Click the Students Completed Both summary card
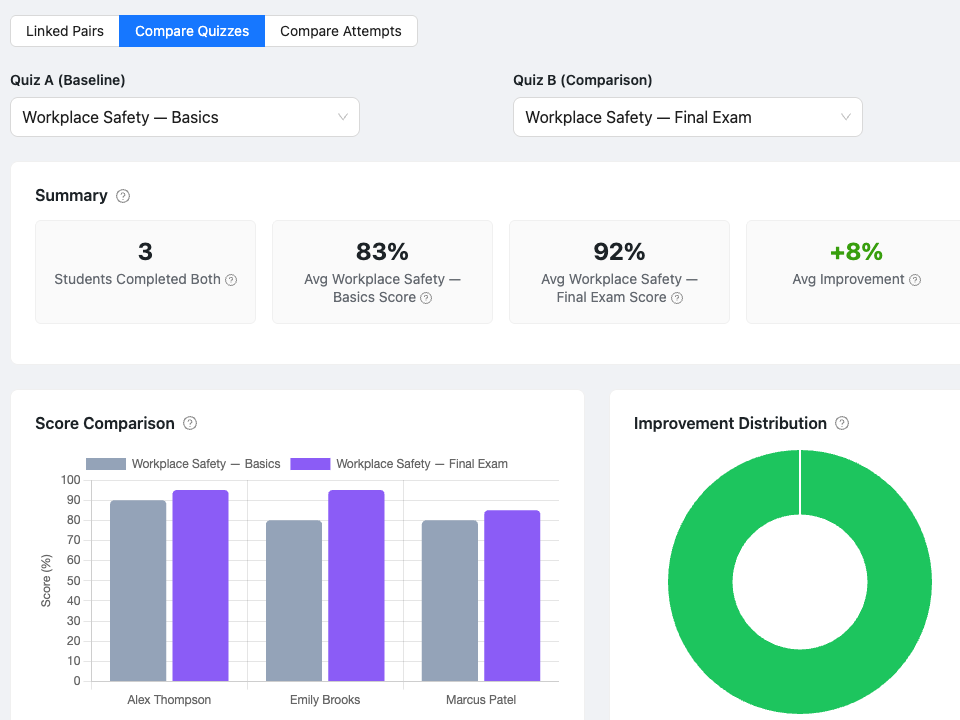Image resolution: width=960 pixels, height=720 pixels. coord(145,272)
